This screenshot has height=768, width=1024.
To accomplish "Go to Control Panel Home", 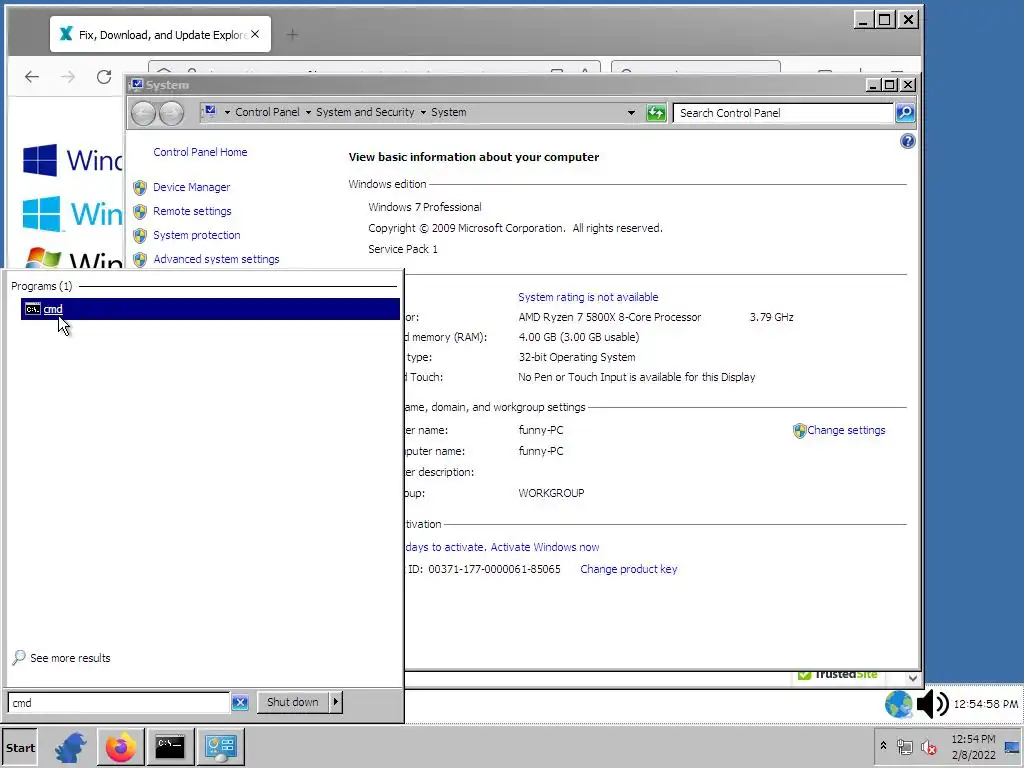I will point(200,152).
